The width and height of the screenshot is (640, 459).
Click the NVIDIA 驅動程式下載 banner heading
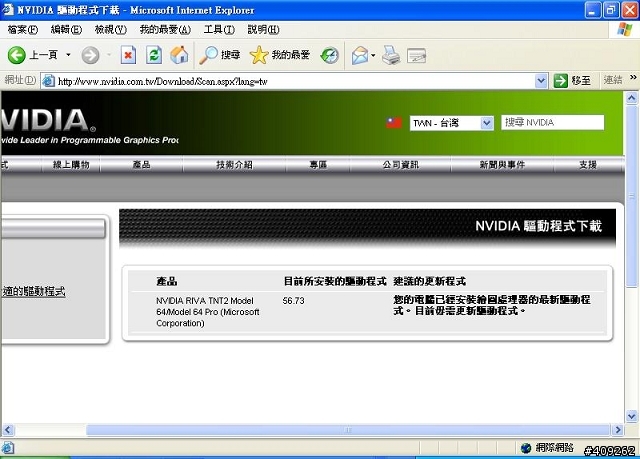tap(538, 226)
